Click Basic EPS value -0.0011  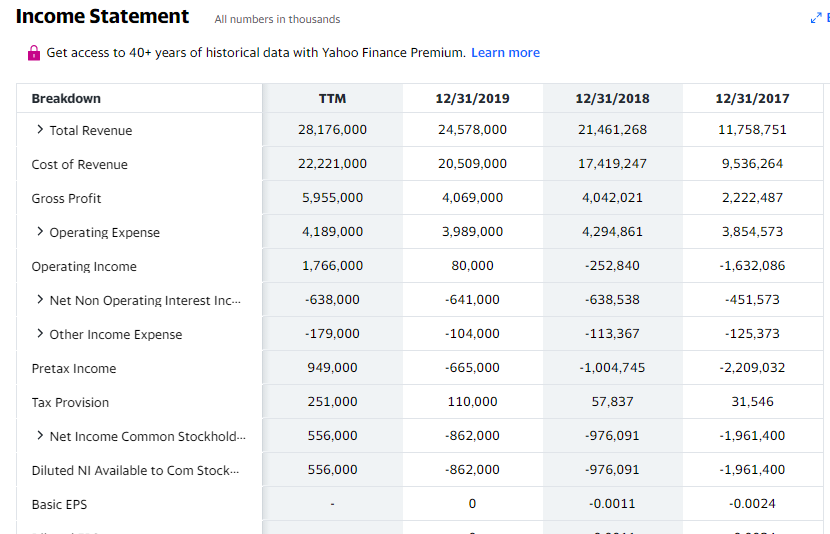tap(612, 503)
